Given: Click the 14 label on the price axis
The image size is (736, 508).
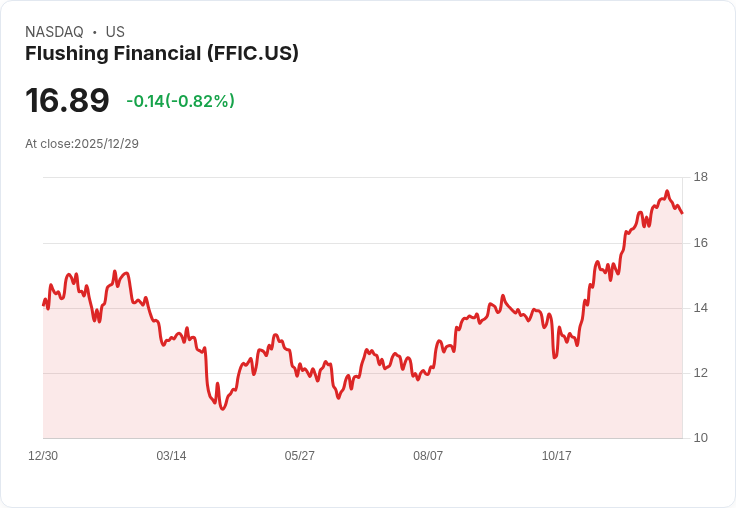Looking at the screenshot, I should [x=701, y=308].
